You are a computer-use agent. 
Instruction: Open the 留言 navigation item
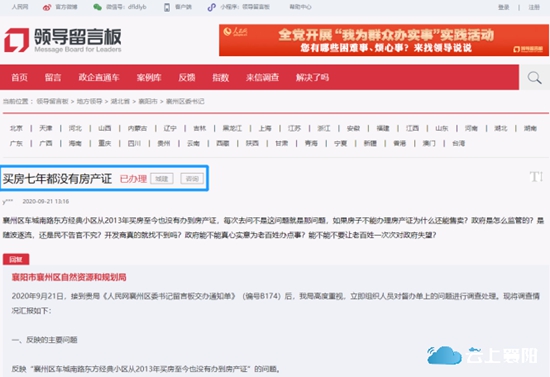pos(53,78)
